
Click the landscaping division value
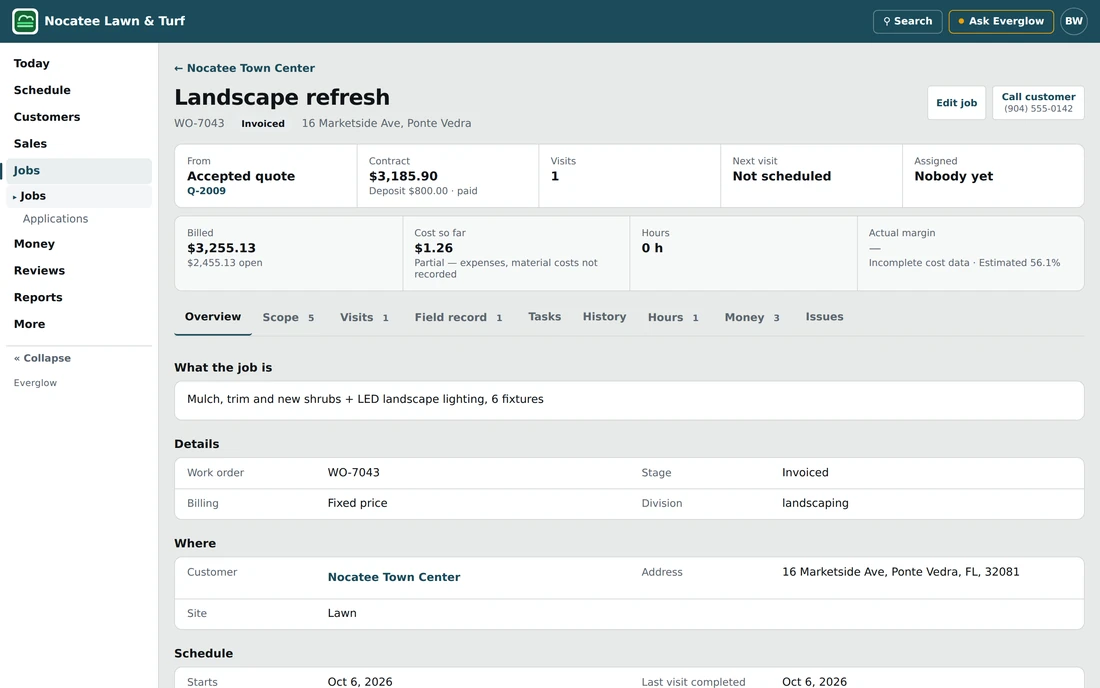point(815,503)
